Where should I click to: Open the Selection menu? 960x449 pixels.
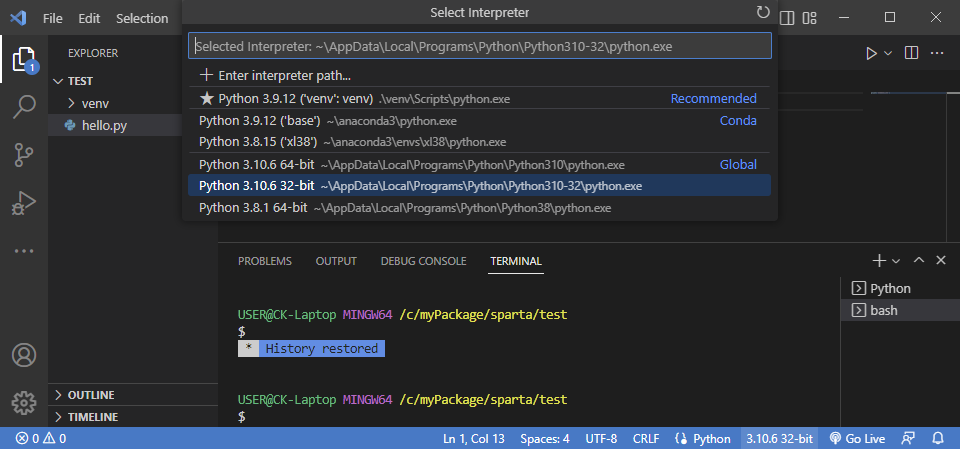click(x=142, y=18)
